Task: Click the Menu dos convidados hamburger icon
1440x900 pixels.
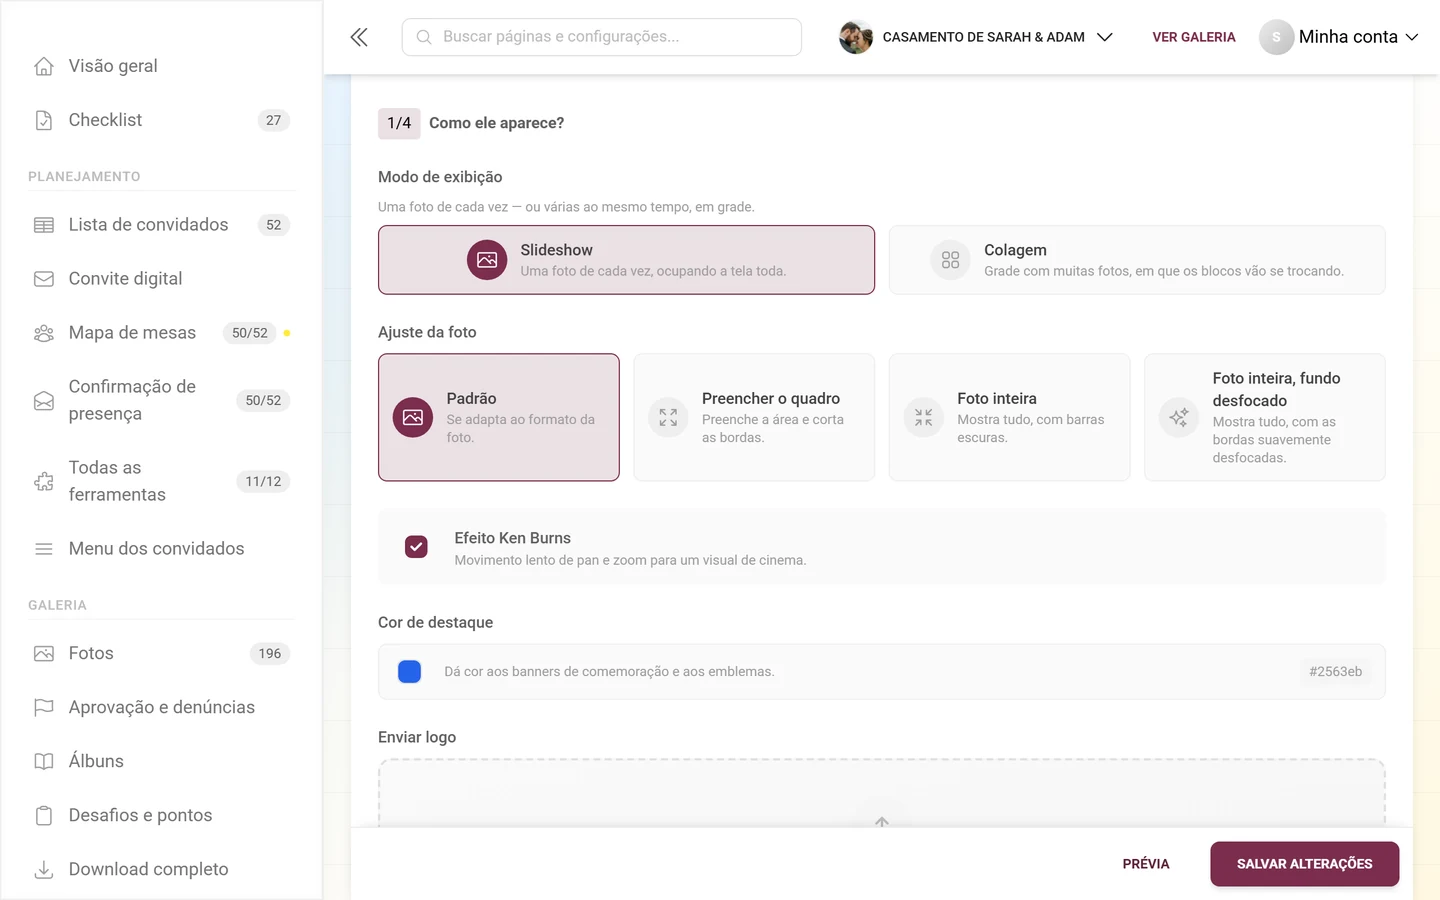Action: click(44, 549)
